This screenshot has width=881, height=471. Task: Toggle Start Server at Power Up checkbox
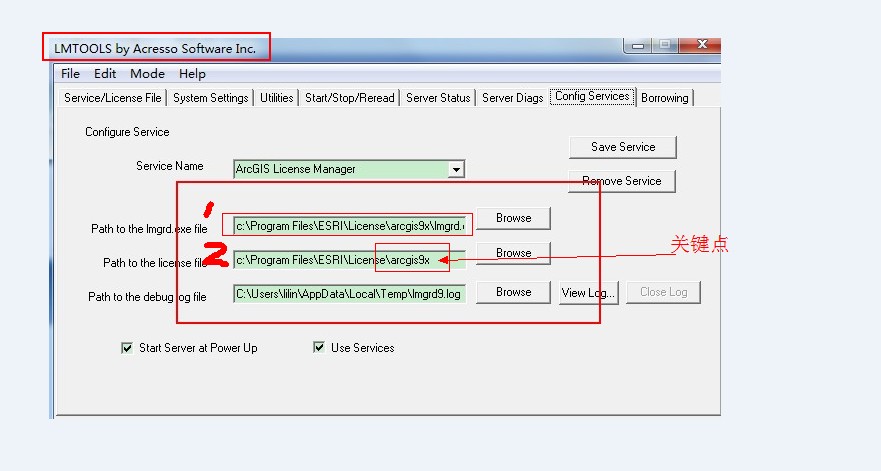(x=127, y=348)
